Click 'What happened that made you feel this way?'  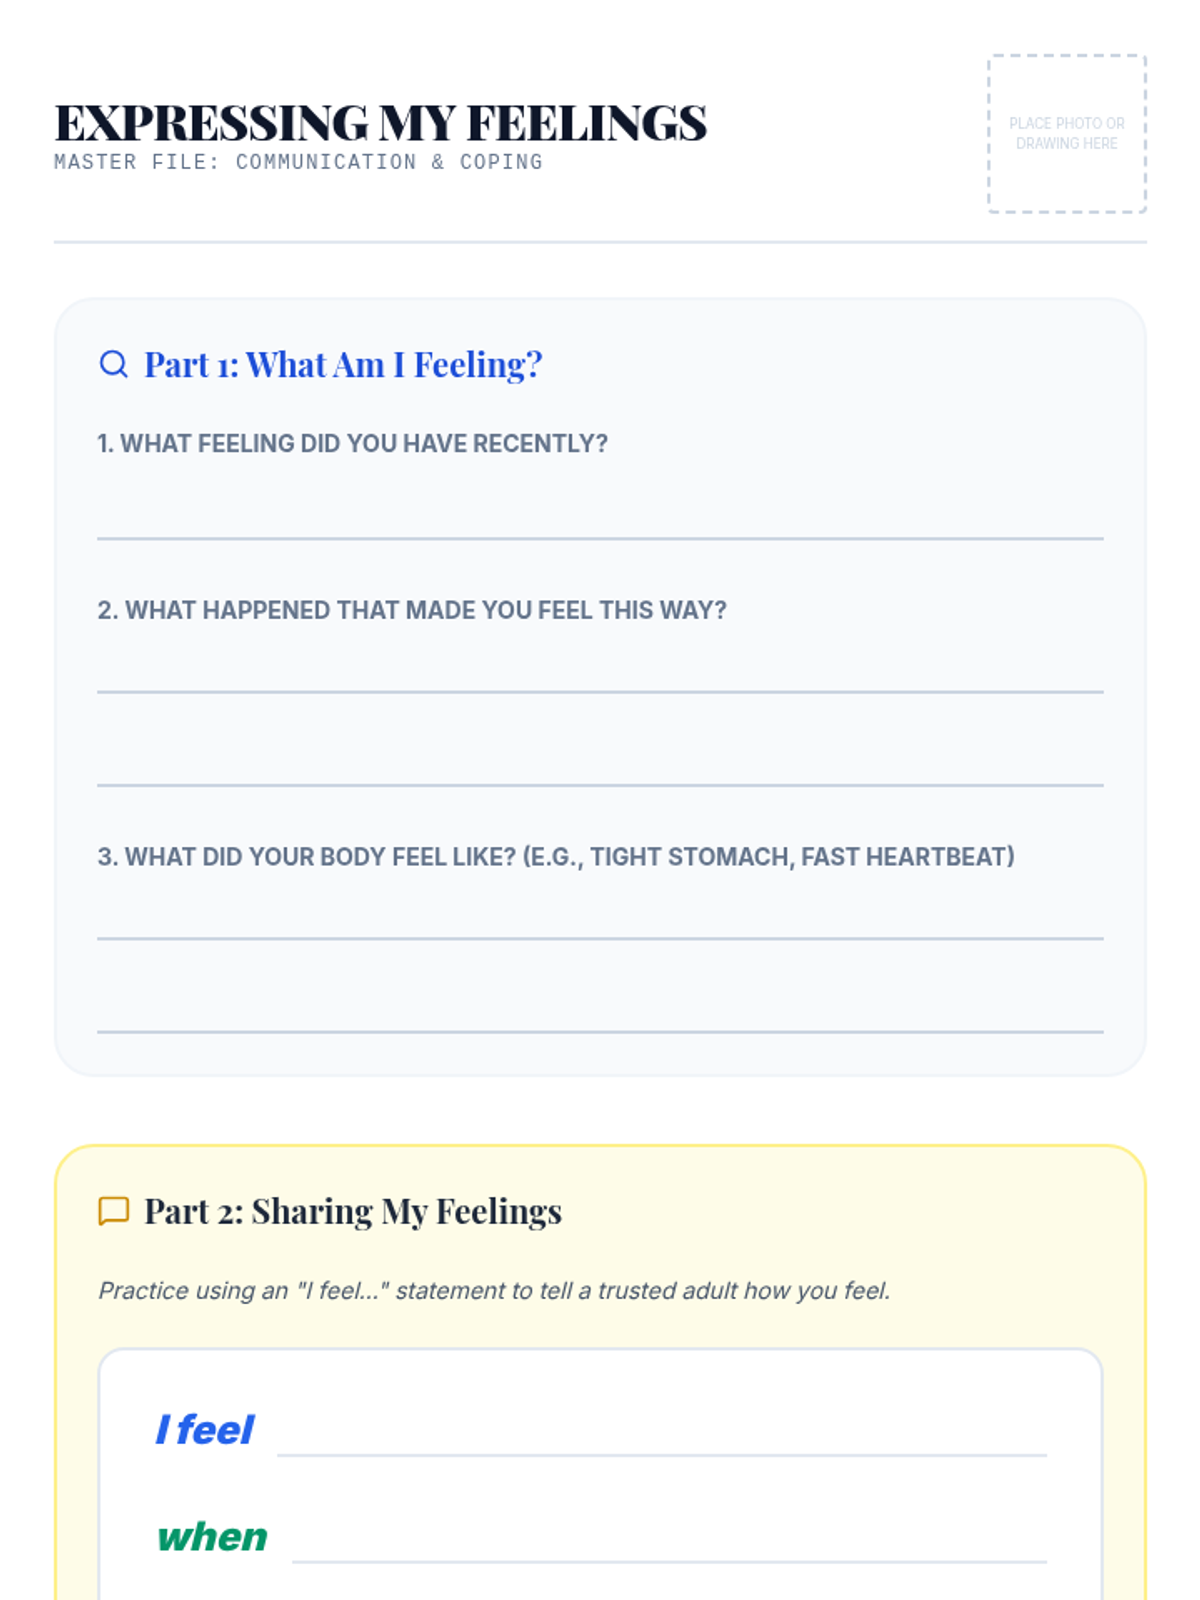tap(412, 610)
